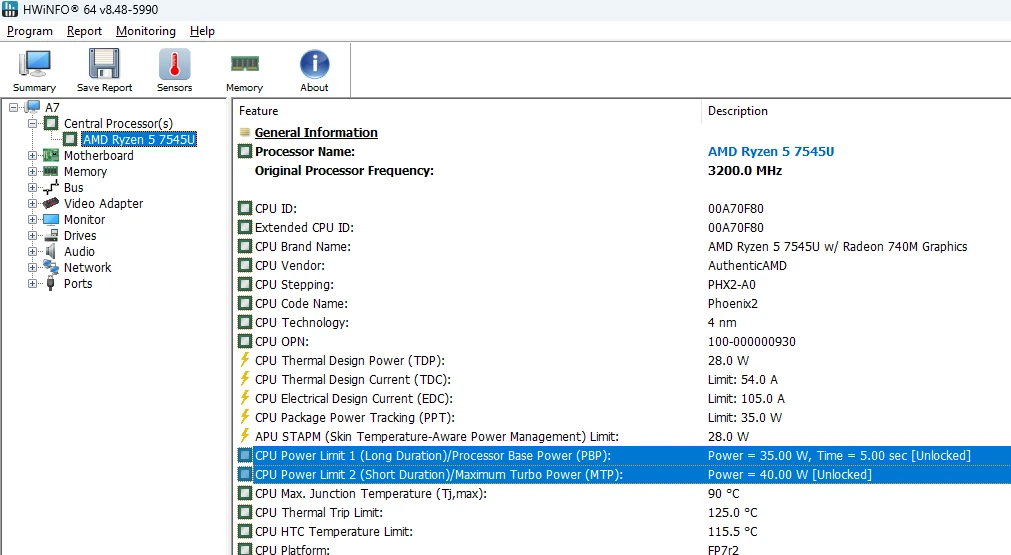Screen dimensions: 1011x555
Task: Click the CPU HTC Temperature Limit row
Action: [622, 531]
